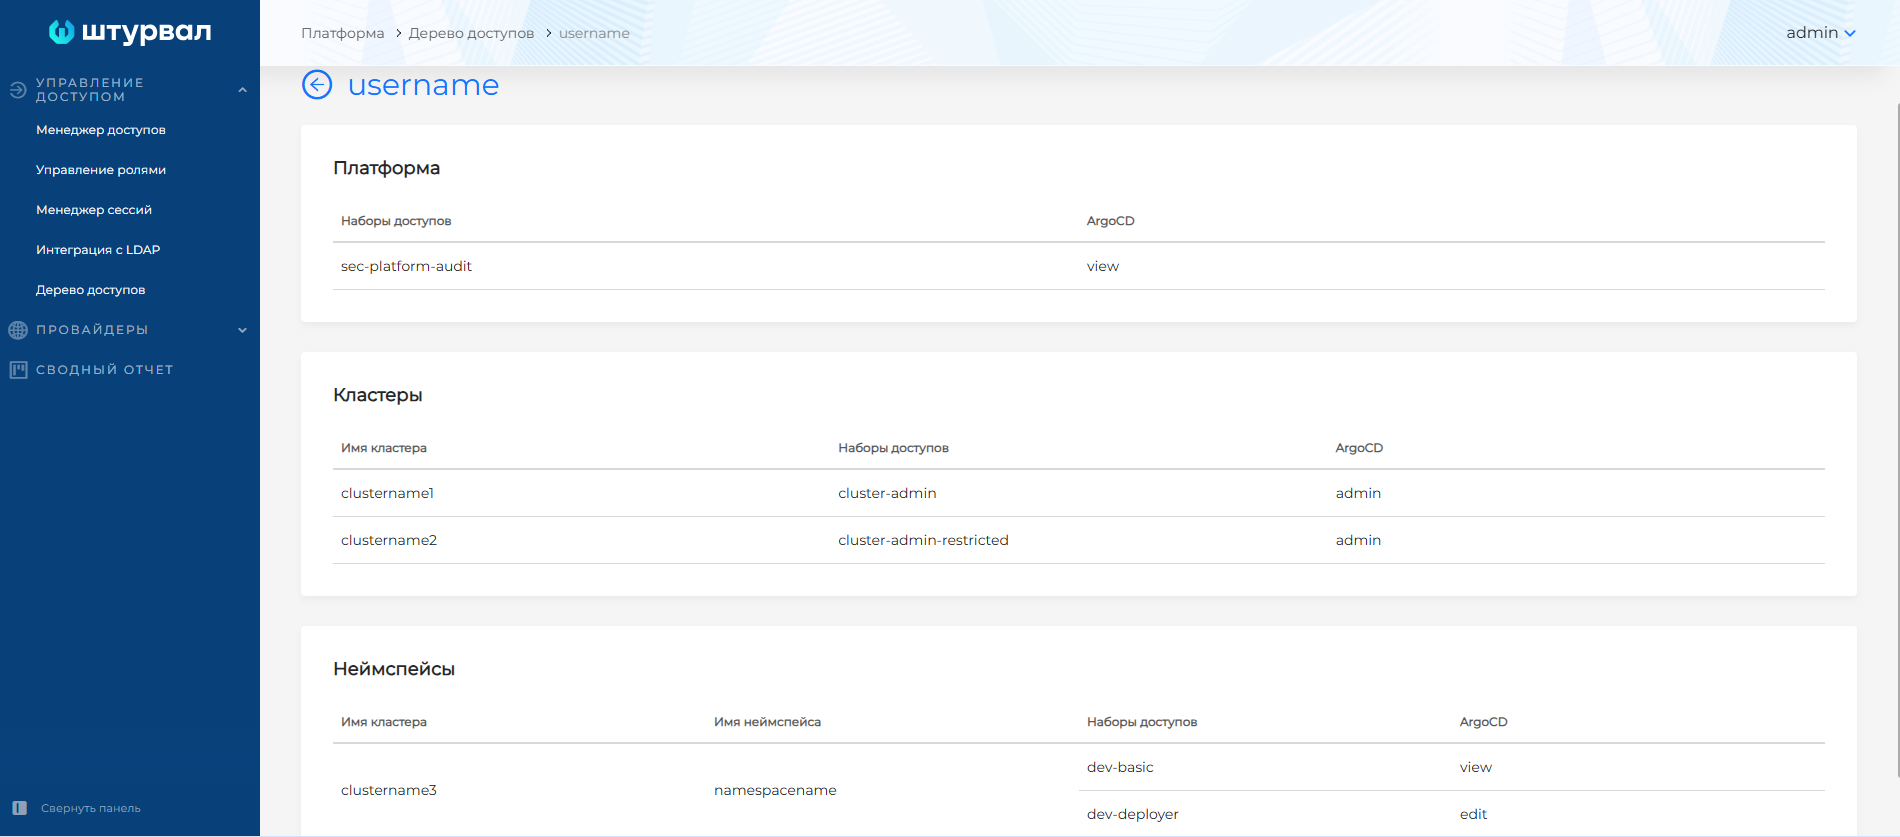
Task: Click Свернуть панель to collapse sidebar
Action: [91, 808]
